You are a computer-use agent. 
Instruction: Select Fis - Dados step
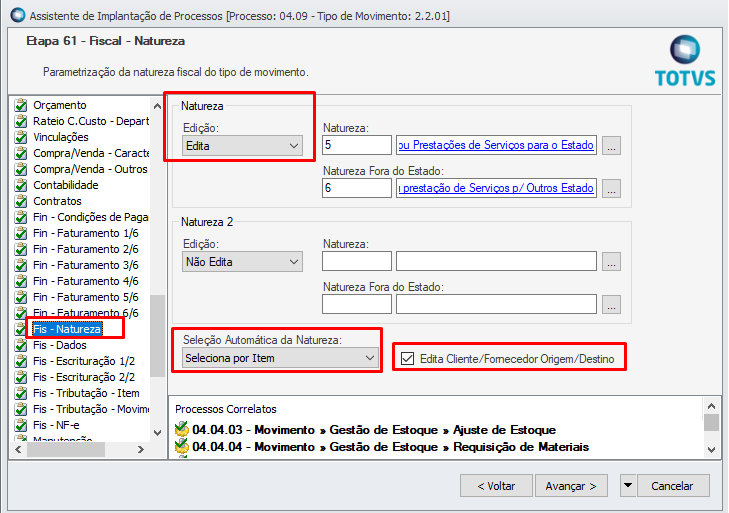coord(60,345)
